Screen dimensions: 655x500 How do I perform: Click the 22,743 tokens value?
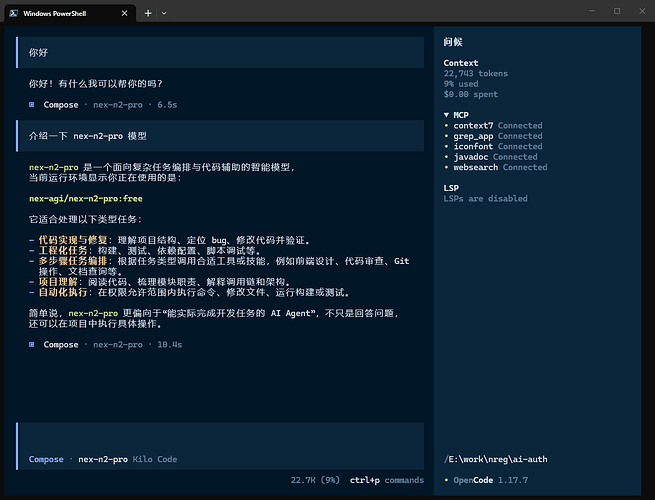pos(476,73)
